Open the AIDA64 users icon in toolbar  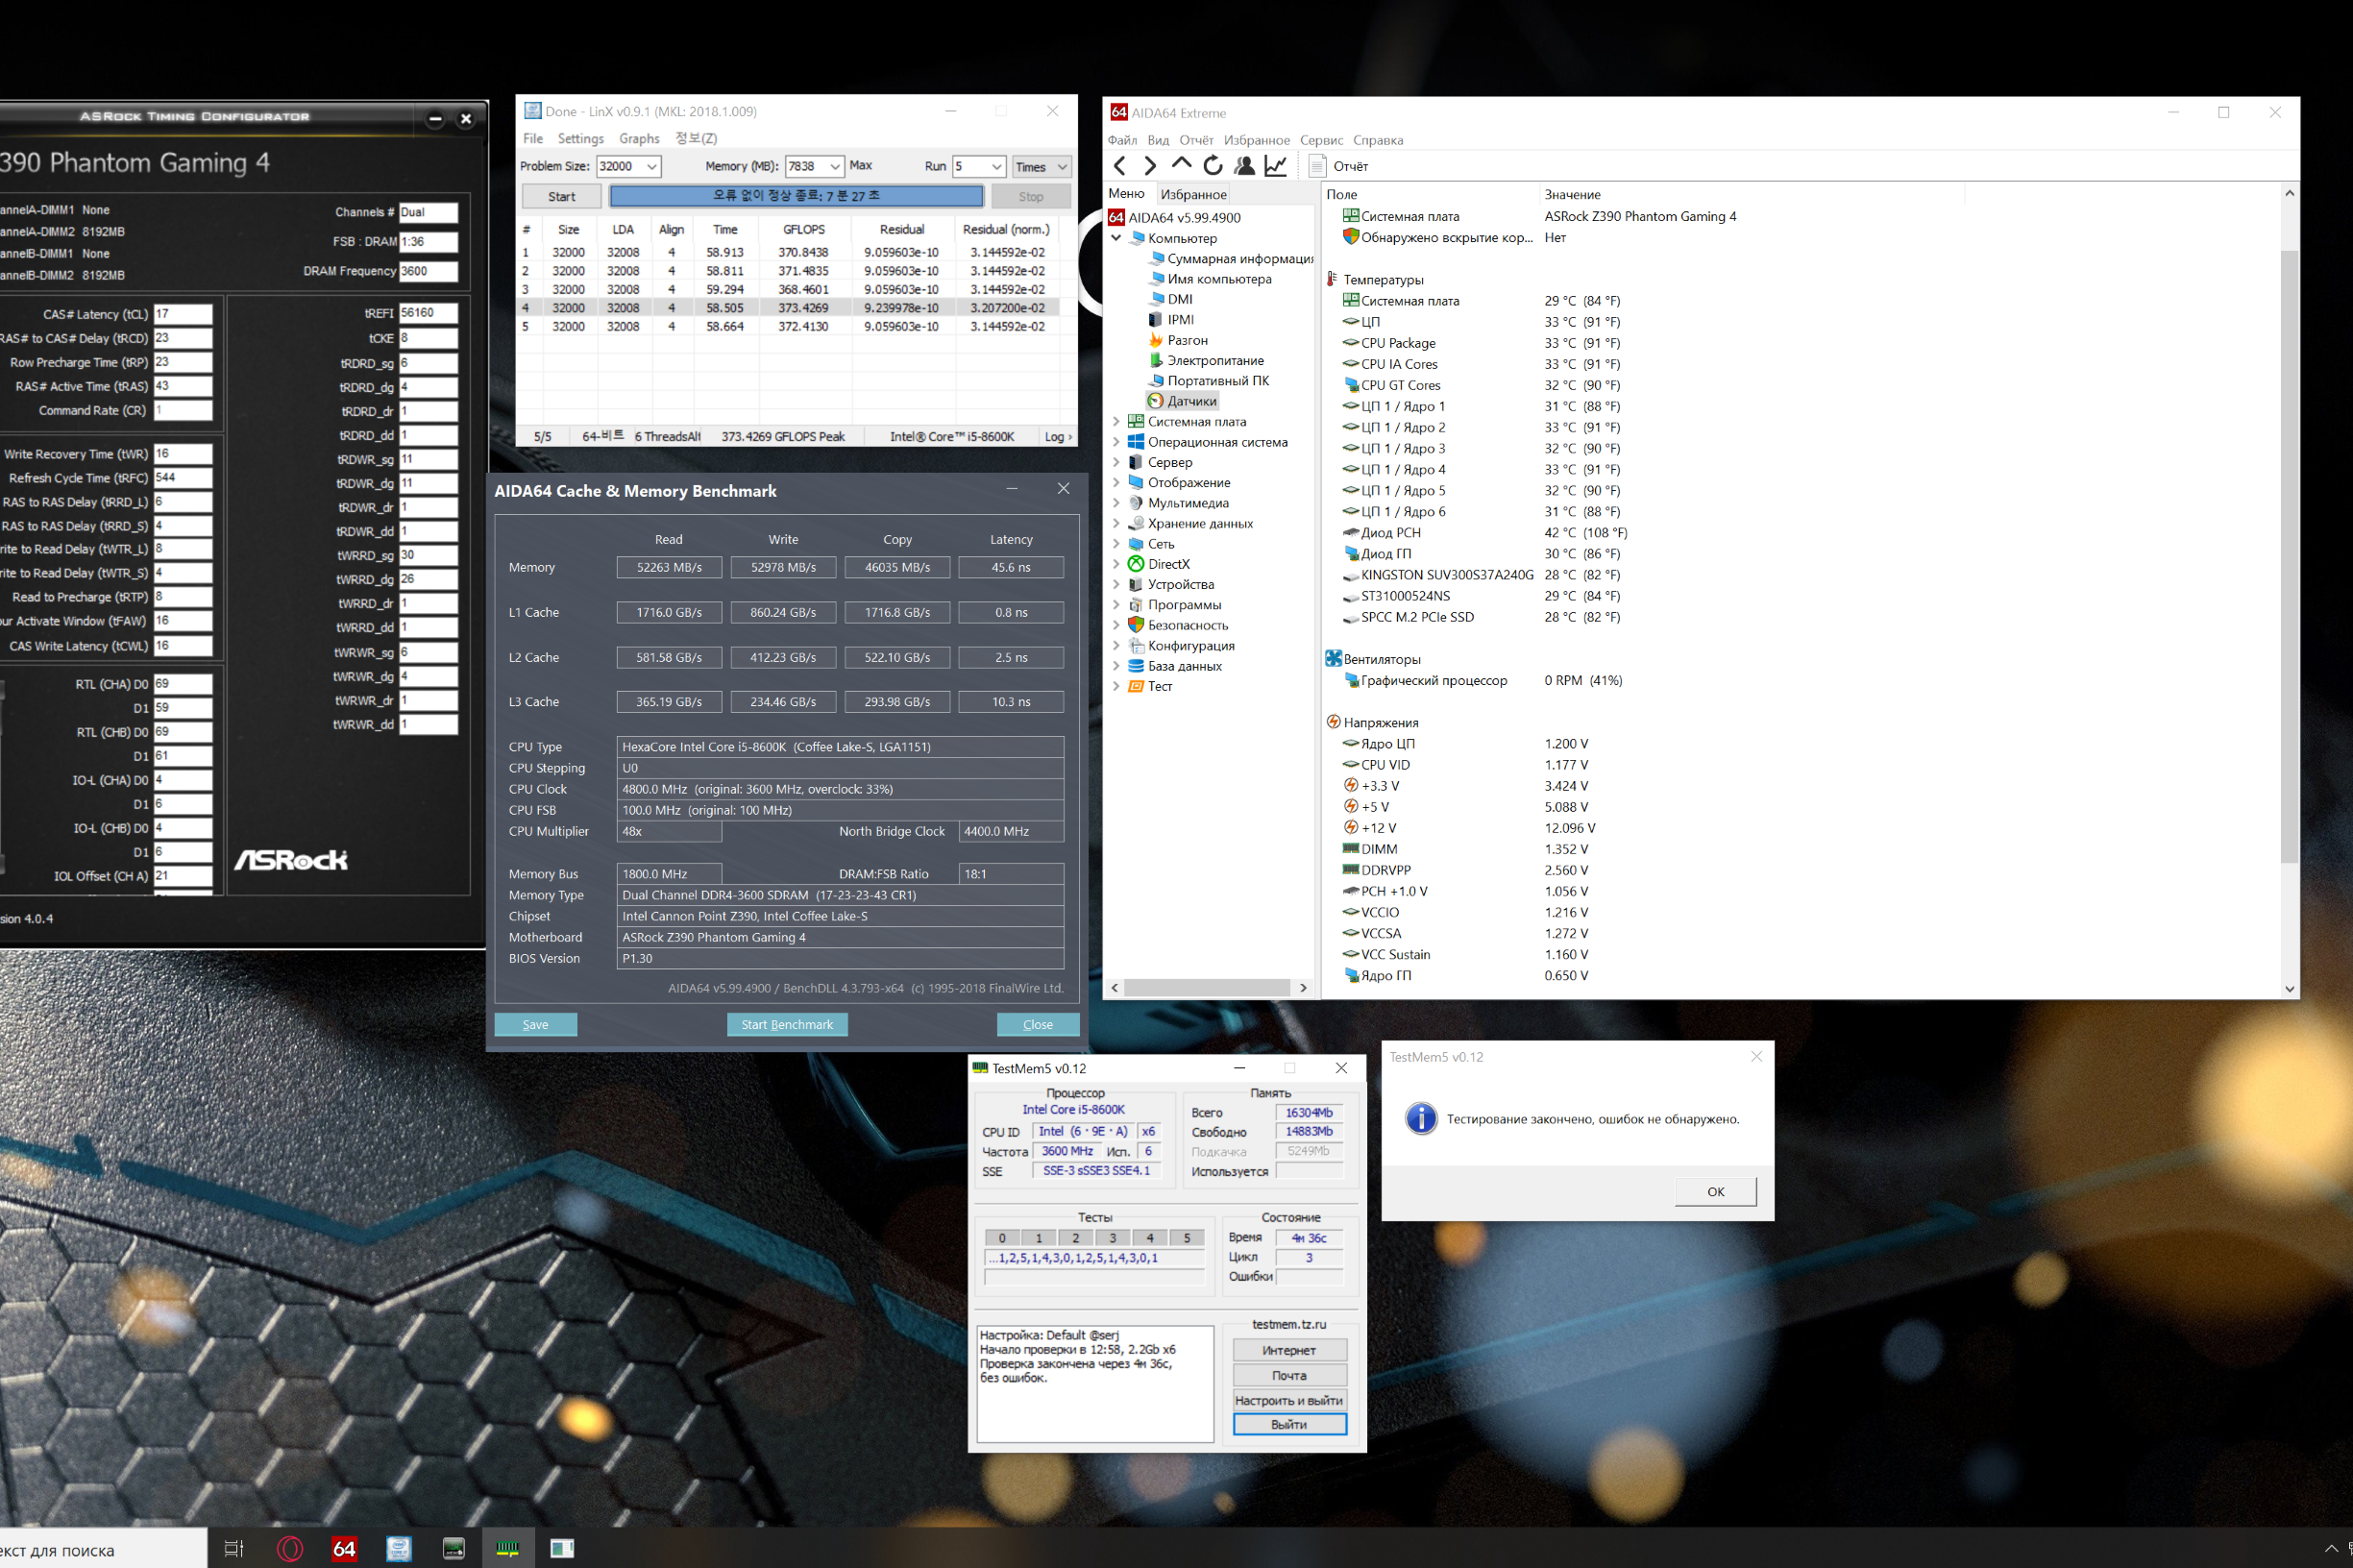point(1244,166)
